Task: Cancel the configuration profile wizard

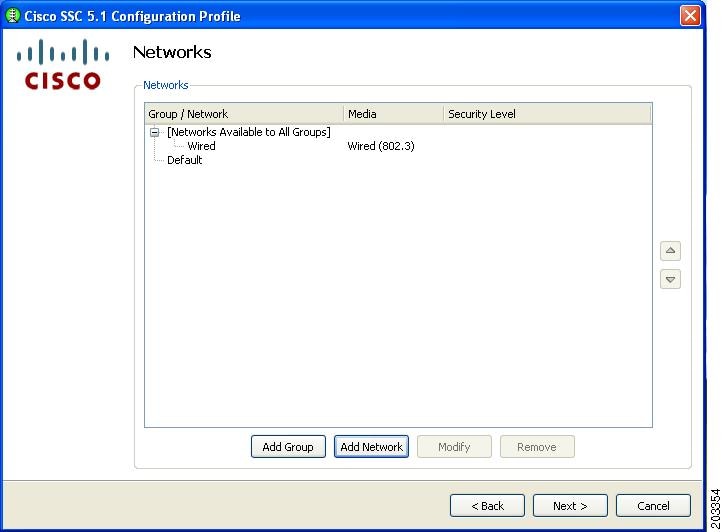Action: (x=653, y=506)
